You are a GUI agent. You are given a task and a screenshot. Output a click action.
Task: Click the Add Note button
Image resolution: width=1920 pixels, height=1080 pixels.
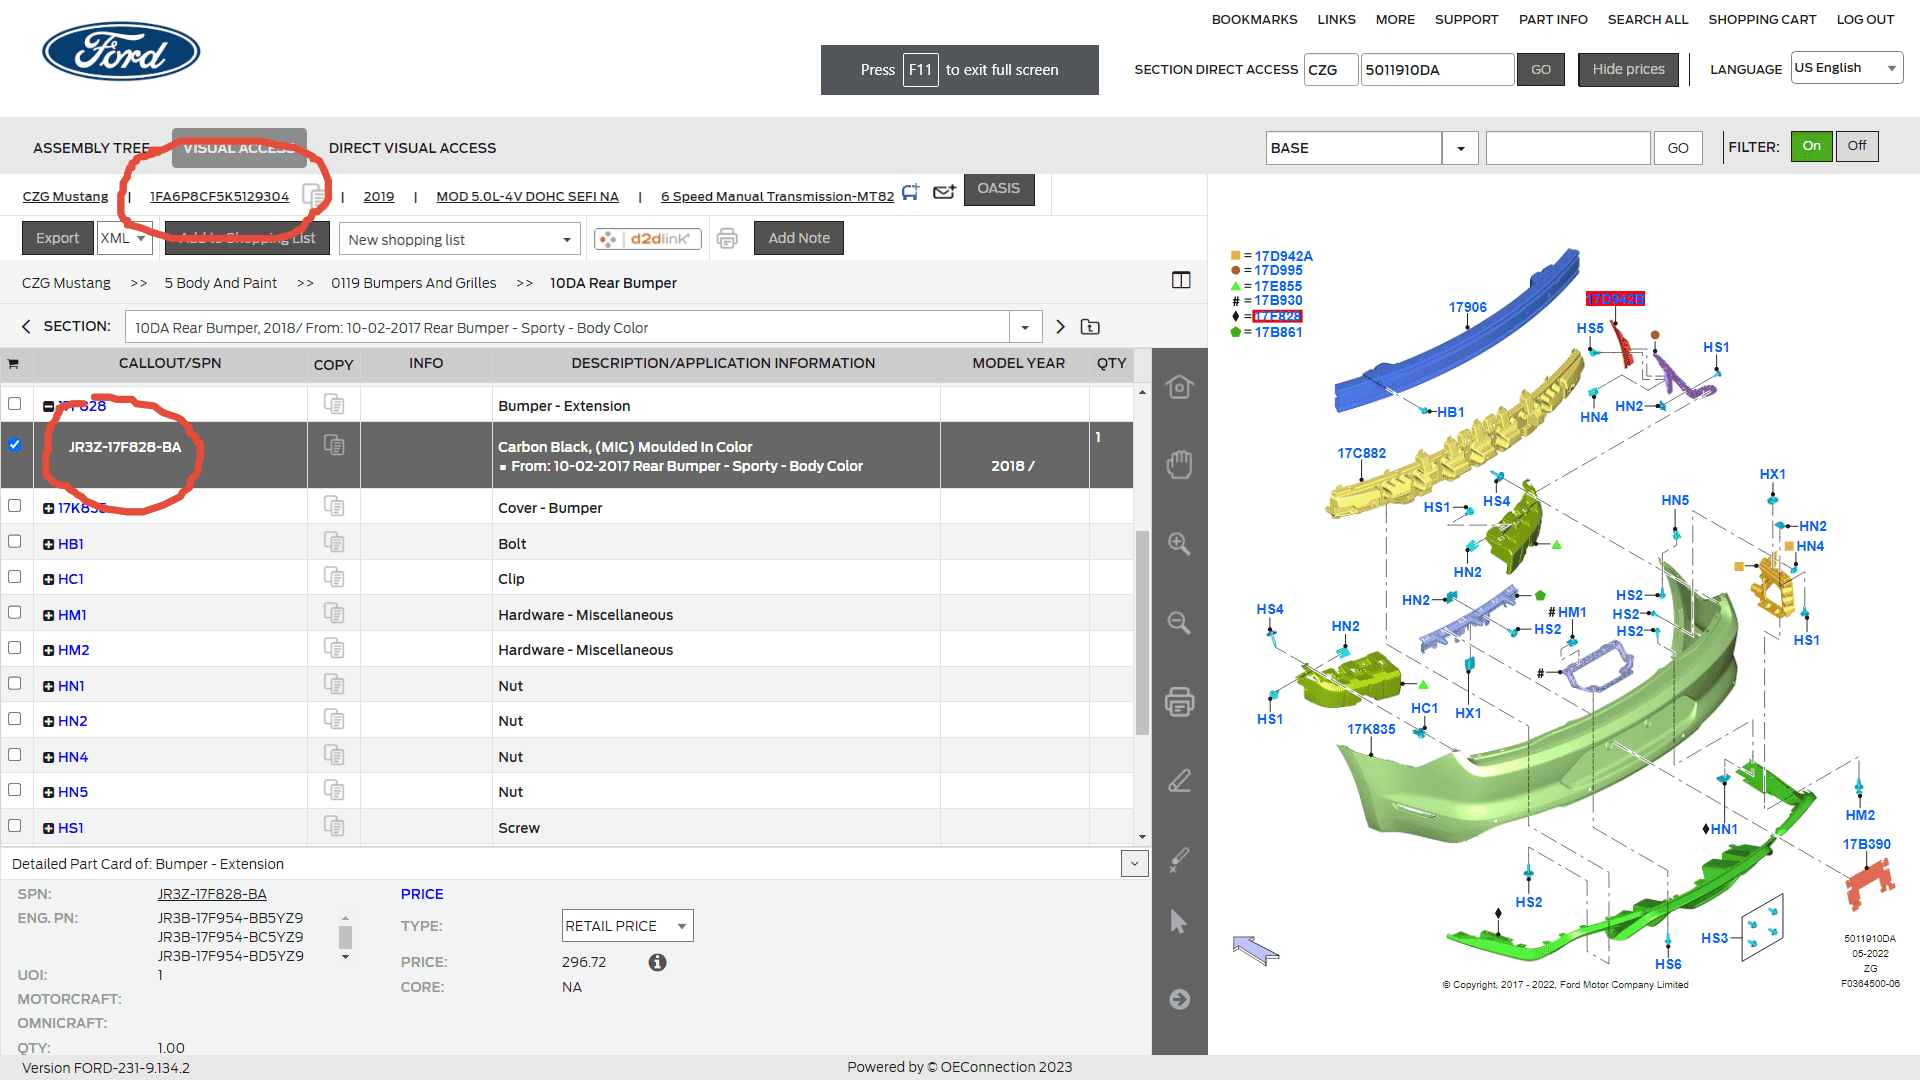[799, 238]
